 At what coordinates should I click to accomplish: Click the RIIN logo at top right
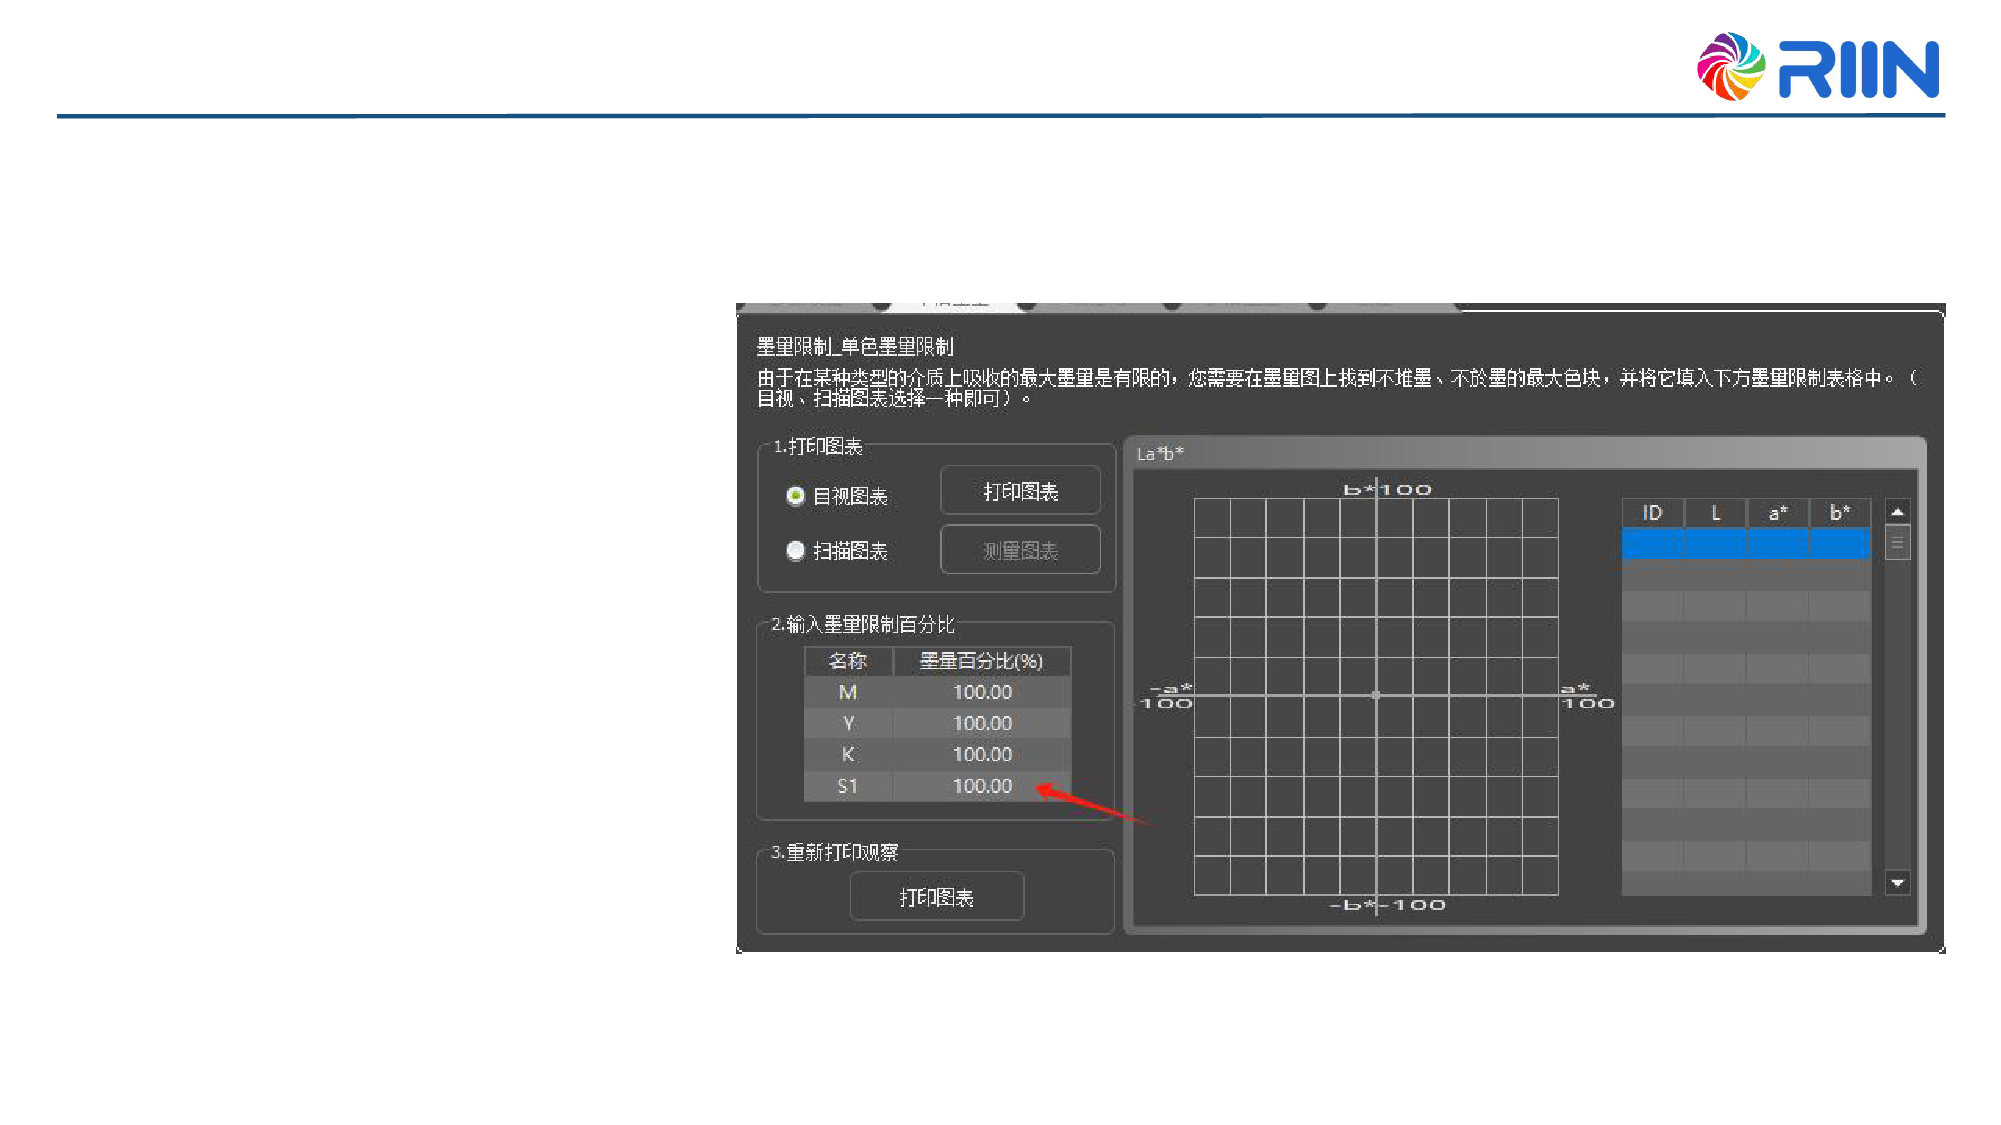[x=1818, y=67]
